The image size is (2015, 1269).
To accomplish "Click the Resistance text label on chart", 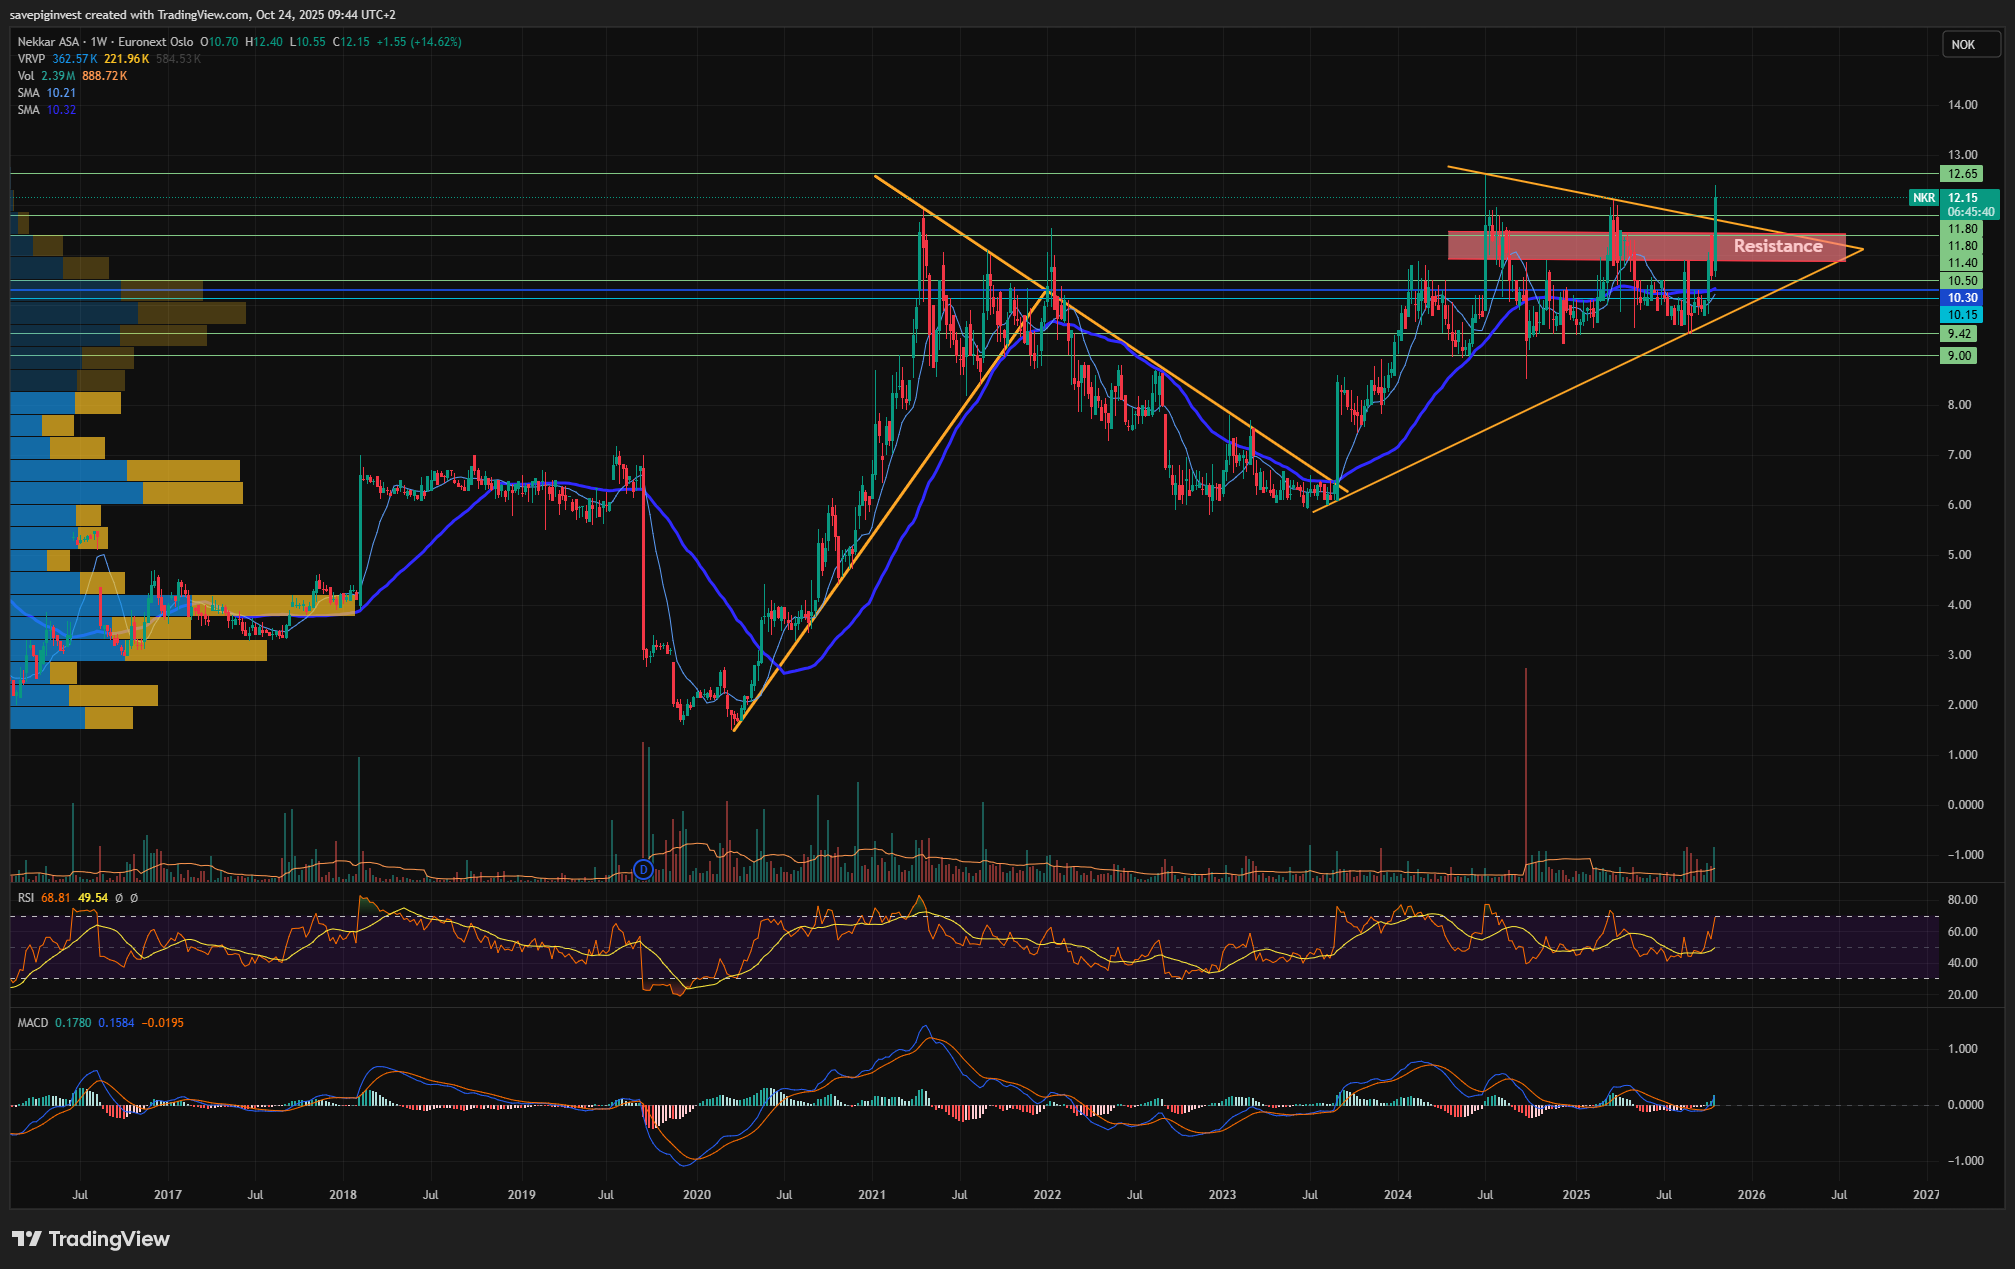I will point(1777,246).
